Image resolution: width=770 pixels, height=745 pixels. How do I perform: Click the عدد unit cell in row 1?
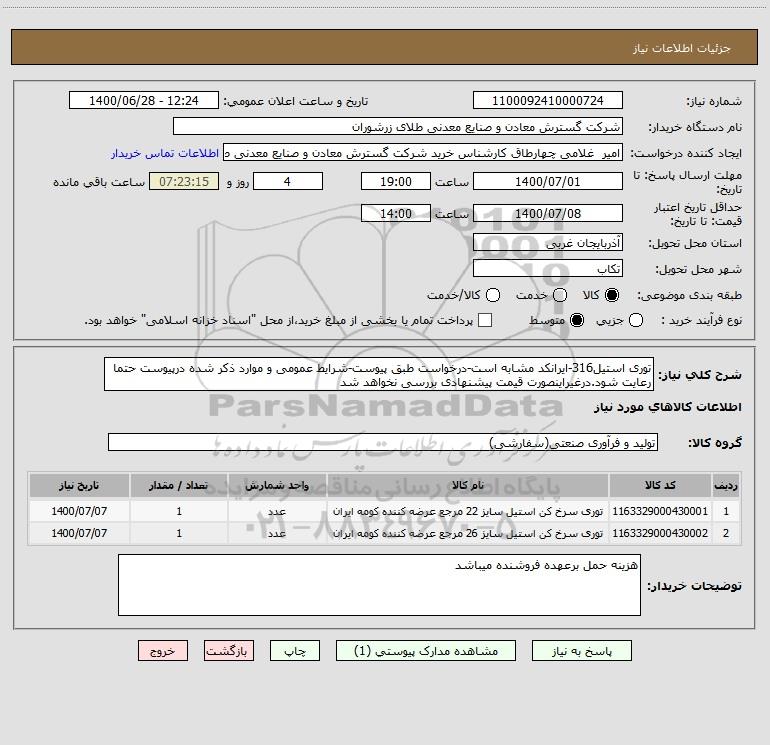[277, 511]
